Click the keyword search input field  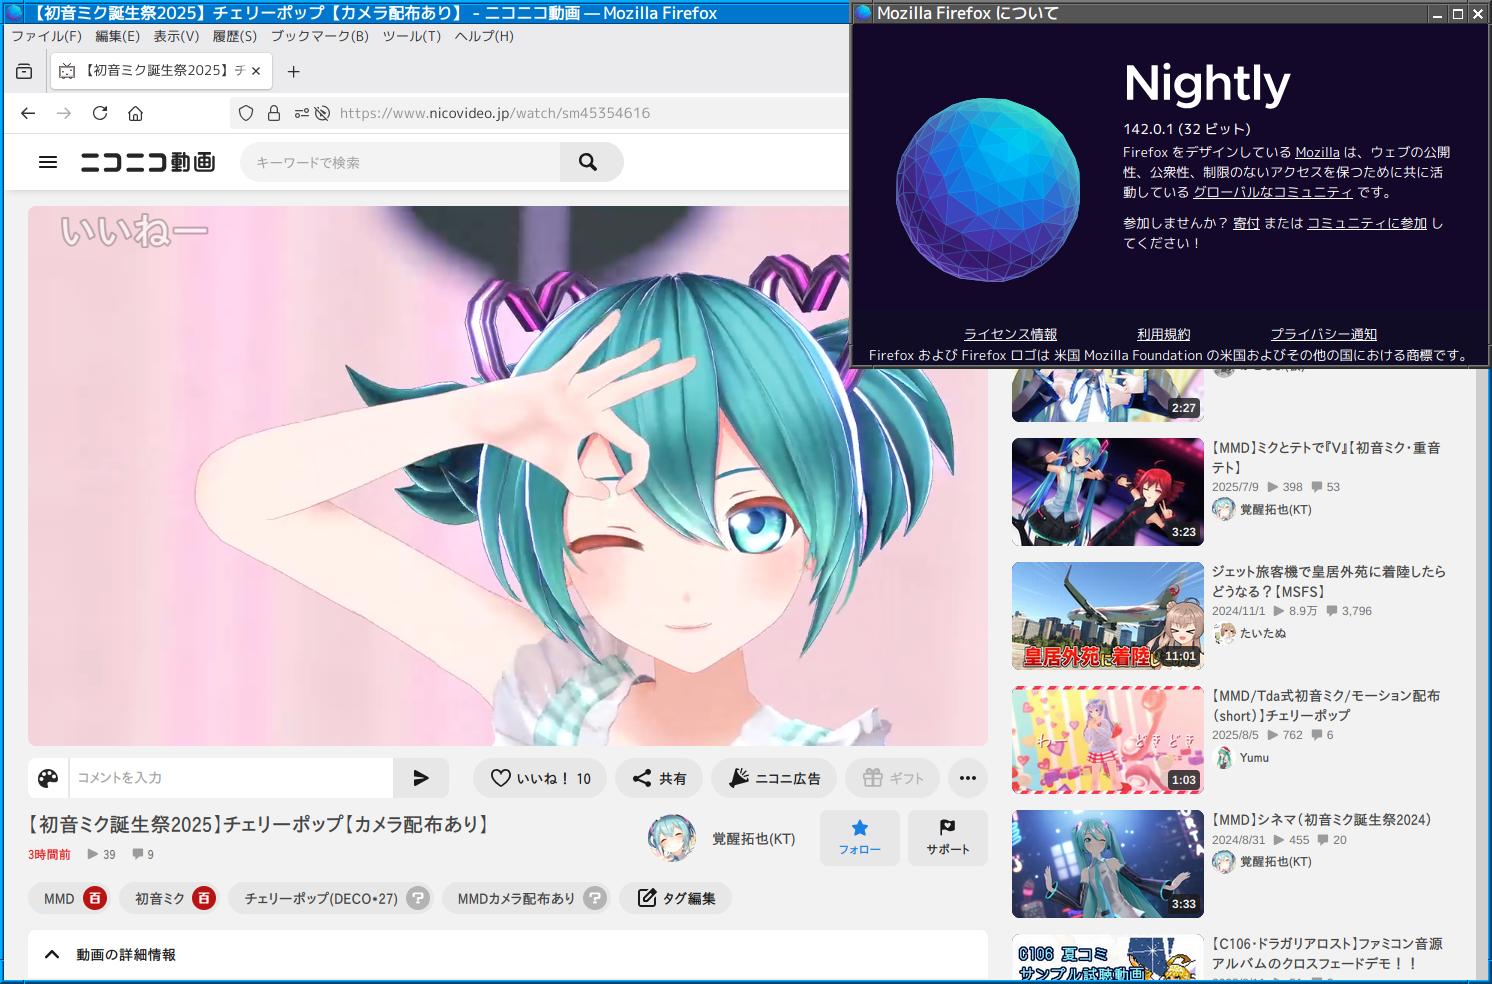tap(400, 162)
